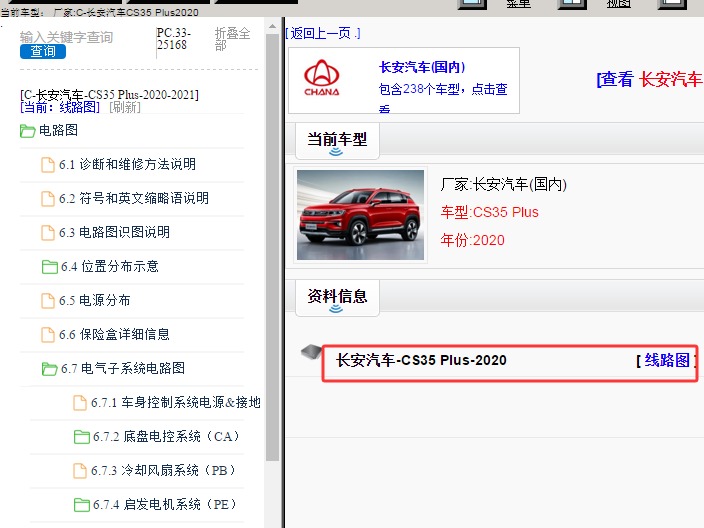Viewport: 704px width, 528px height.
Task: Click the page icon beside 6.7.1
Action: 80,403
